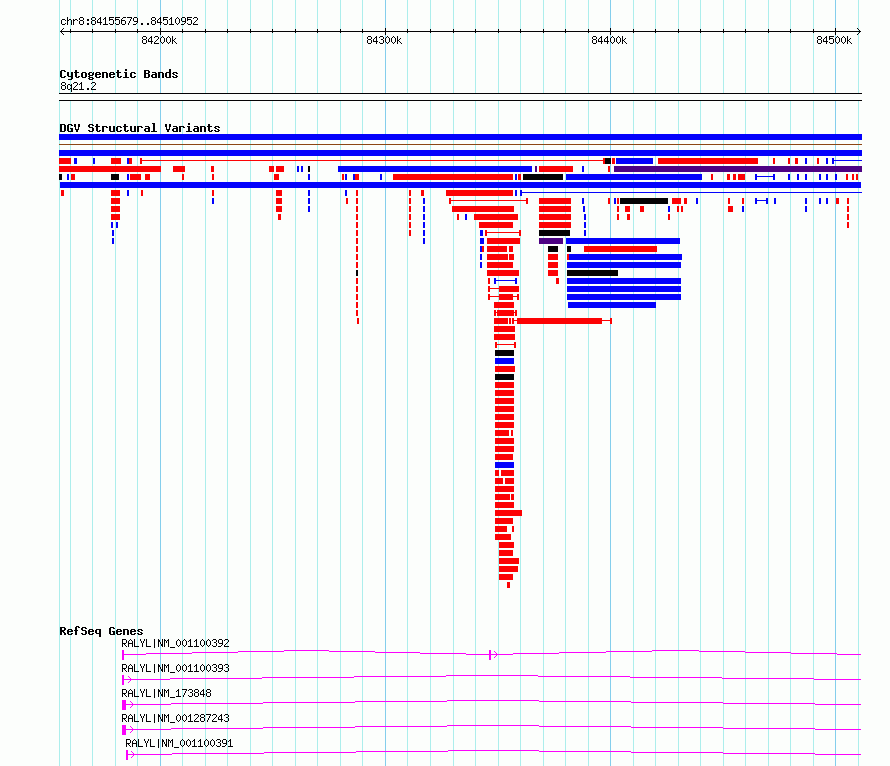Screen dimensions: 890x766
Task: Click the 8q21.2 cytogenetic band bar
Action: [460, 97]
